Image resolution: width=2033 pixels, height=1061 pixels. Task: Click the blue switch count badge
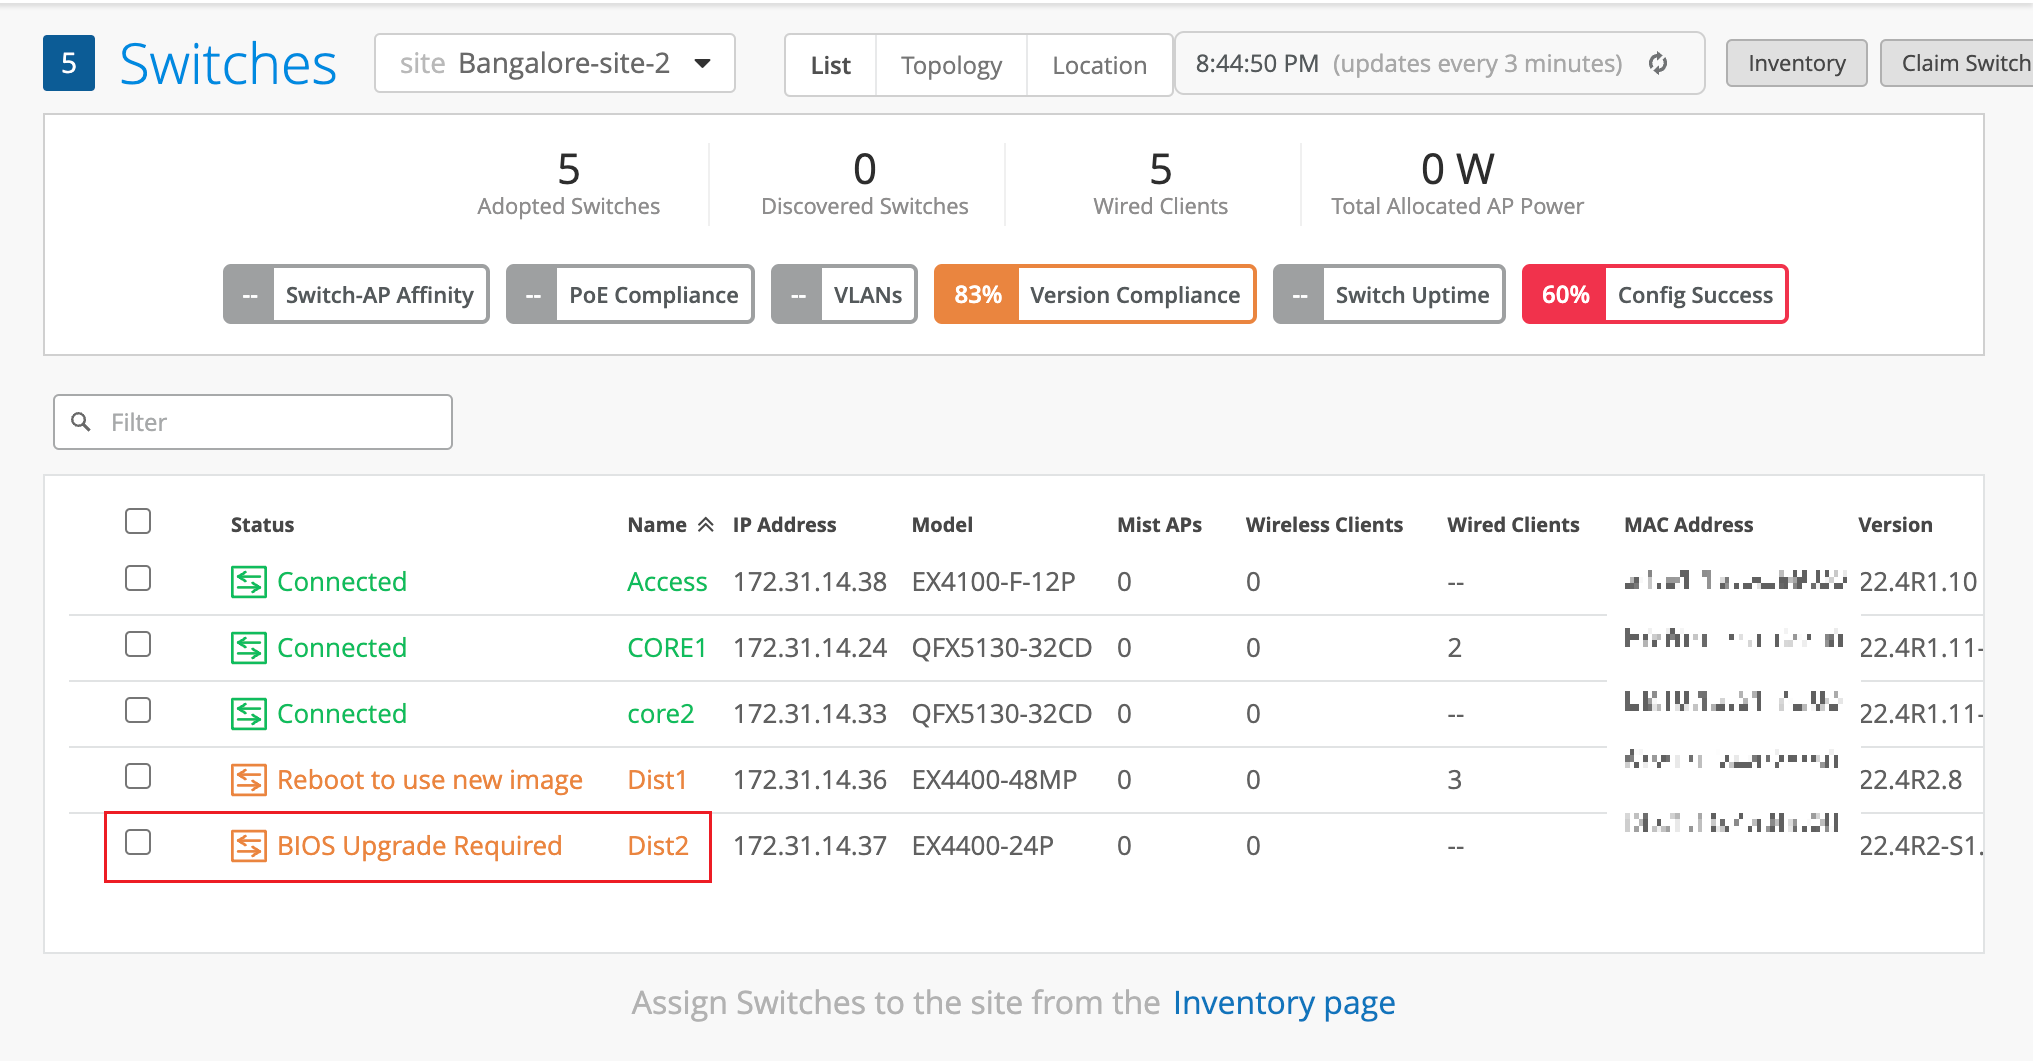(69, 64)
